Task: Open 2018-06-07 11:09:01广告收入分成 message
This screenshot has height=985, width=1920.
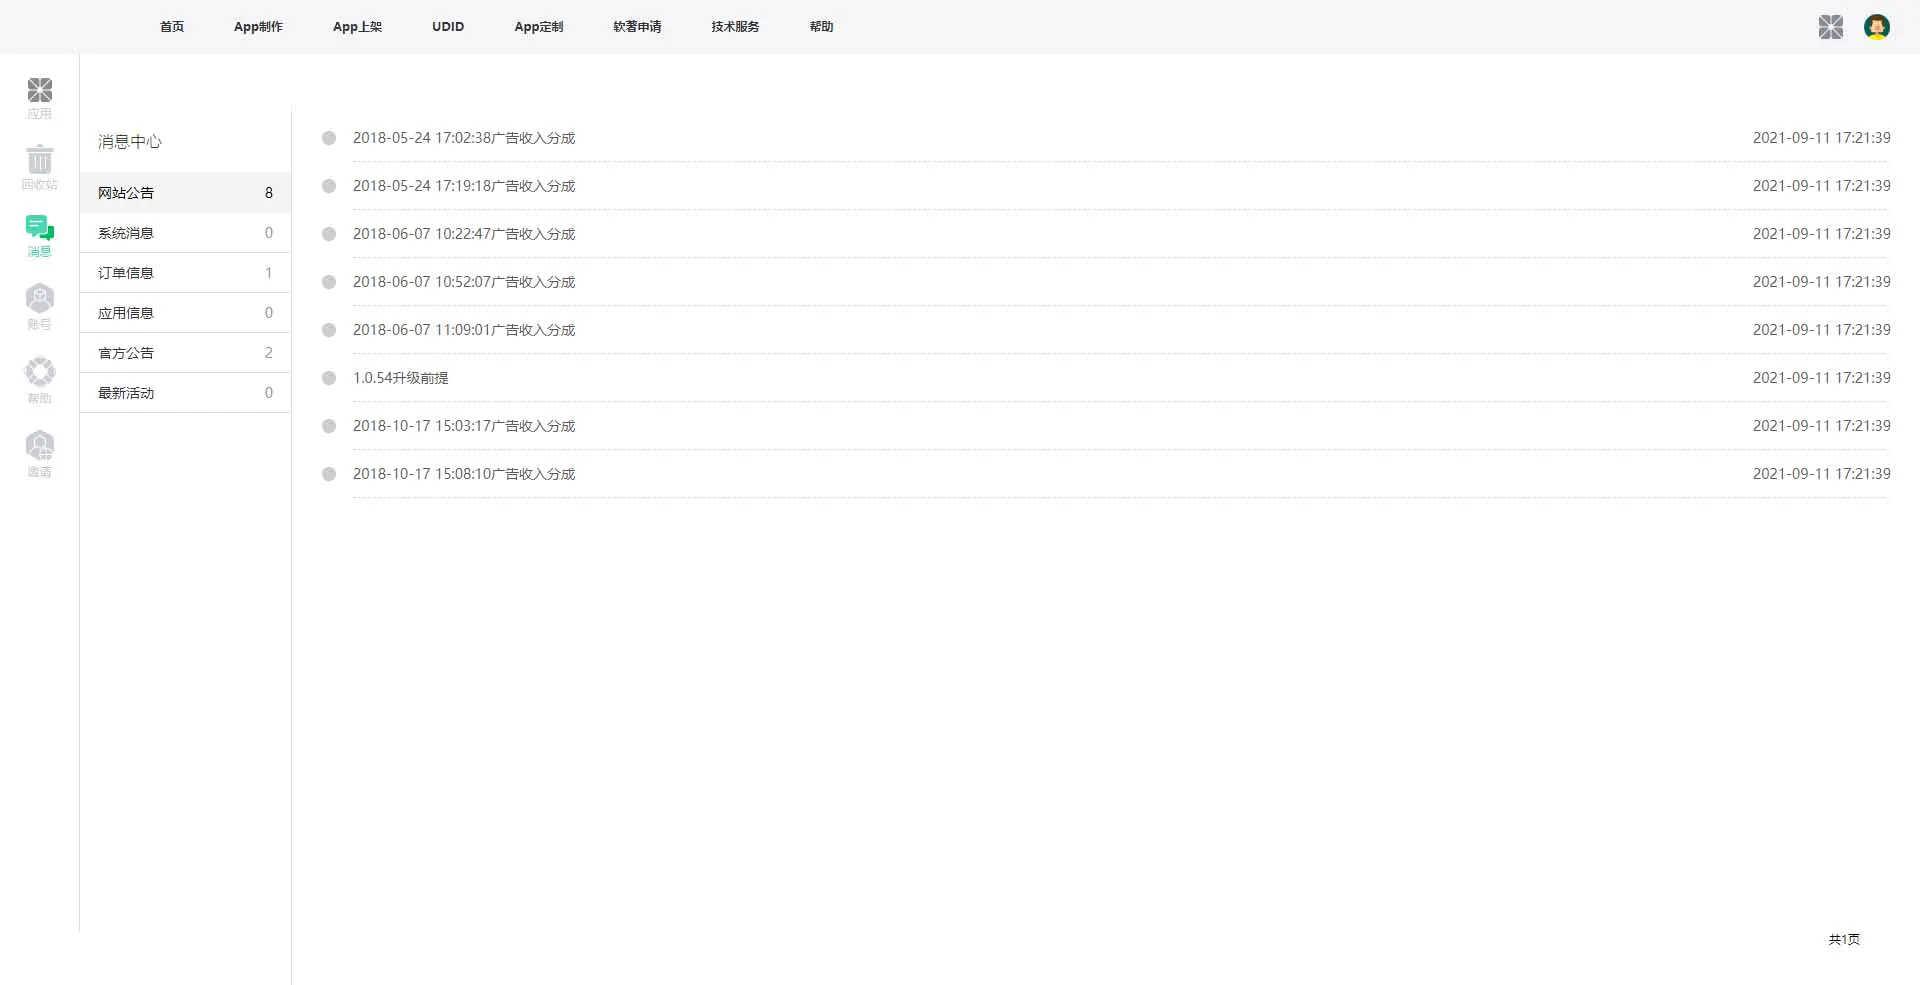Action: tap(464, 330)
